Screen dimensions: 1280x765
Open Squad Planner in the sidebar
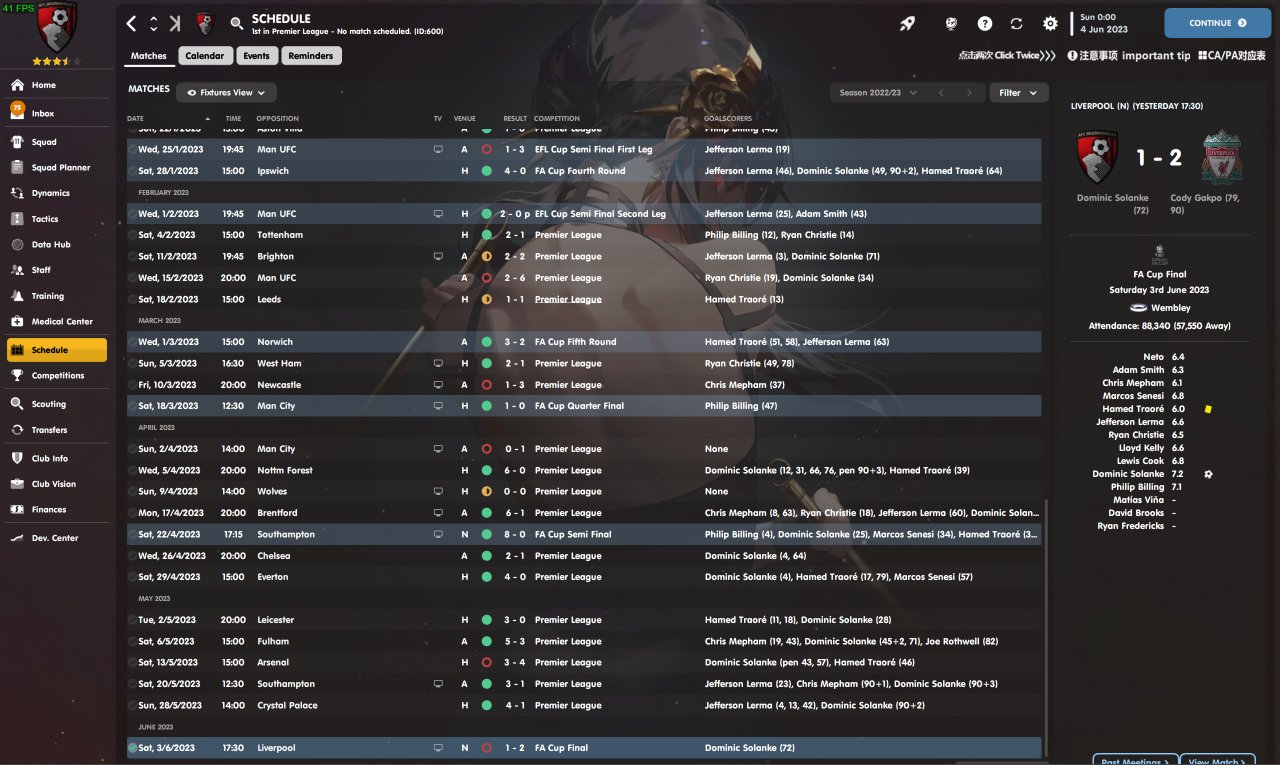57,168
